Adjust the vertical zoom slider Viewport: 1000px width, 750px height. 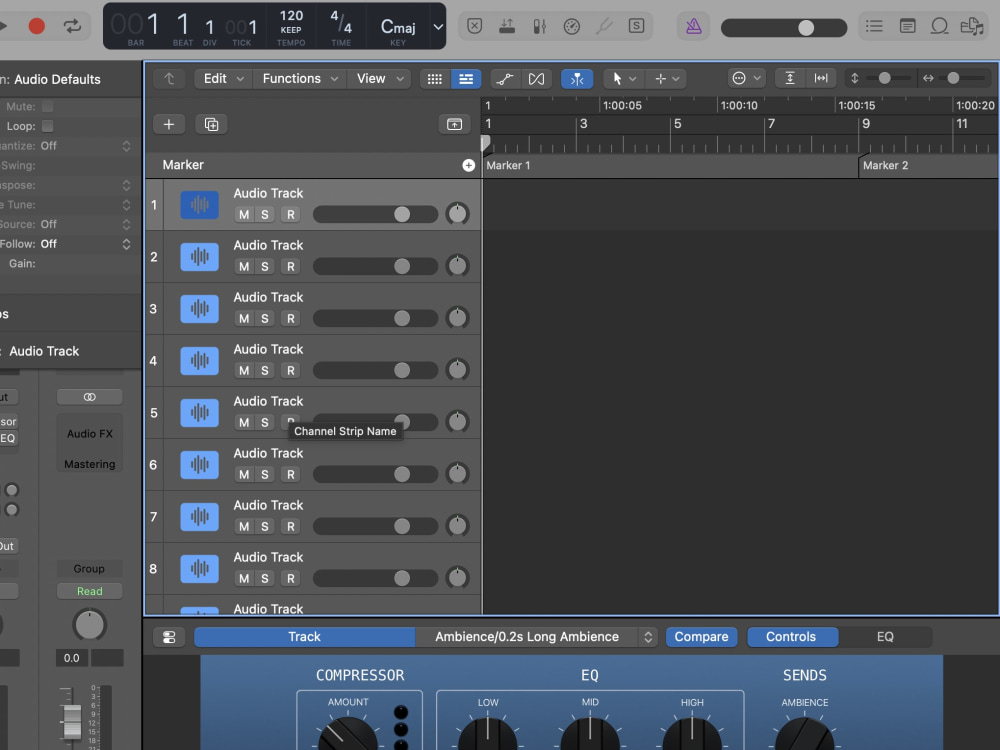click(x=884, y=78)
